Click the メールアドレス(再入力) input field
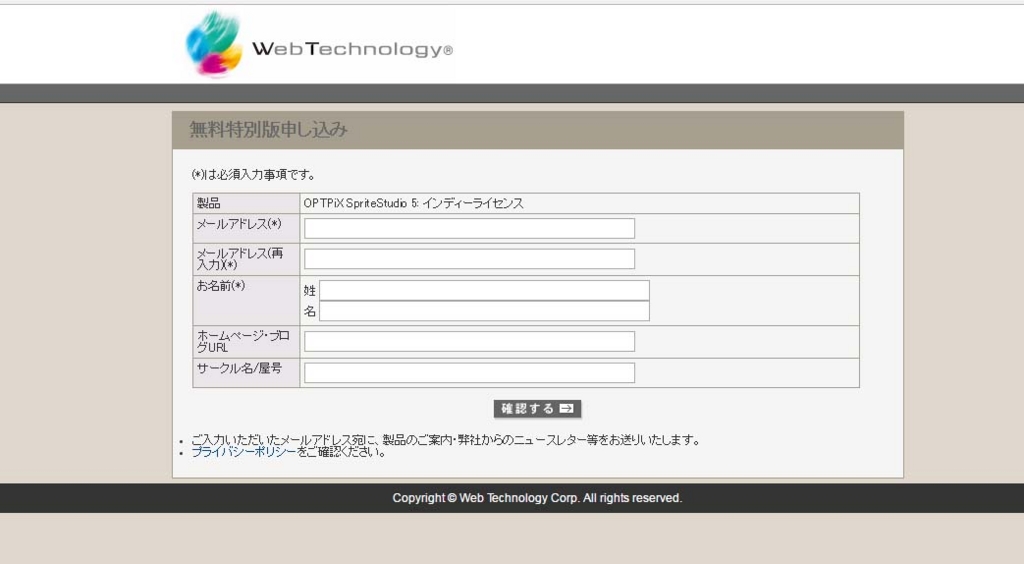 (x=469, y=258)
